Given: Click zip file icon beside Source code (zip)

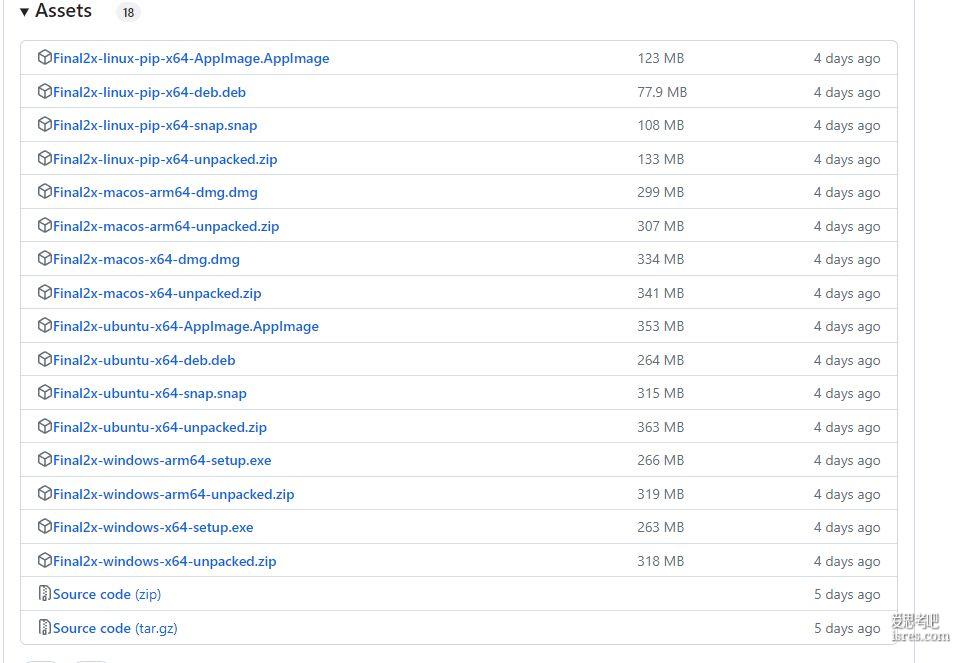Looking at the screenshot, I should coord(45,593).
